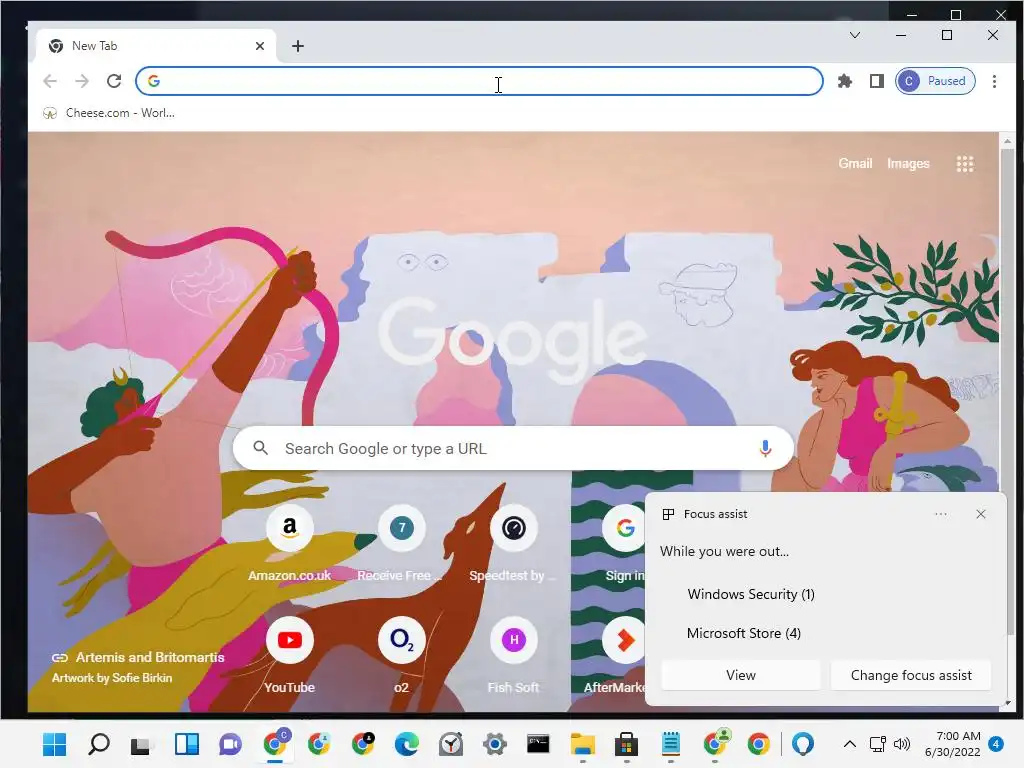Show hidden system tray icons
The image size is (1024, 768).
tap(850, 744)
